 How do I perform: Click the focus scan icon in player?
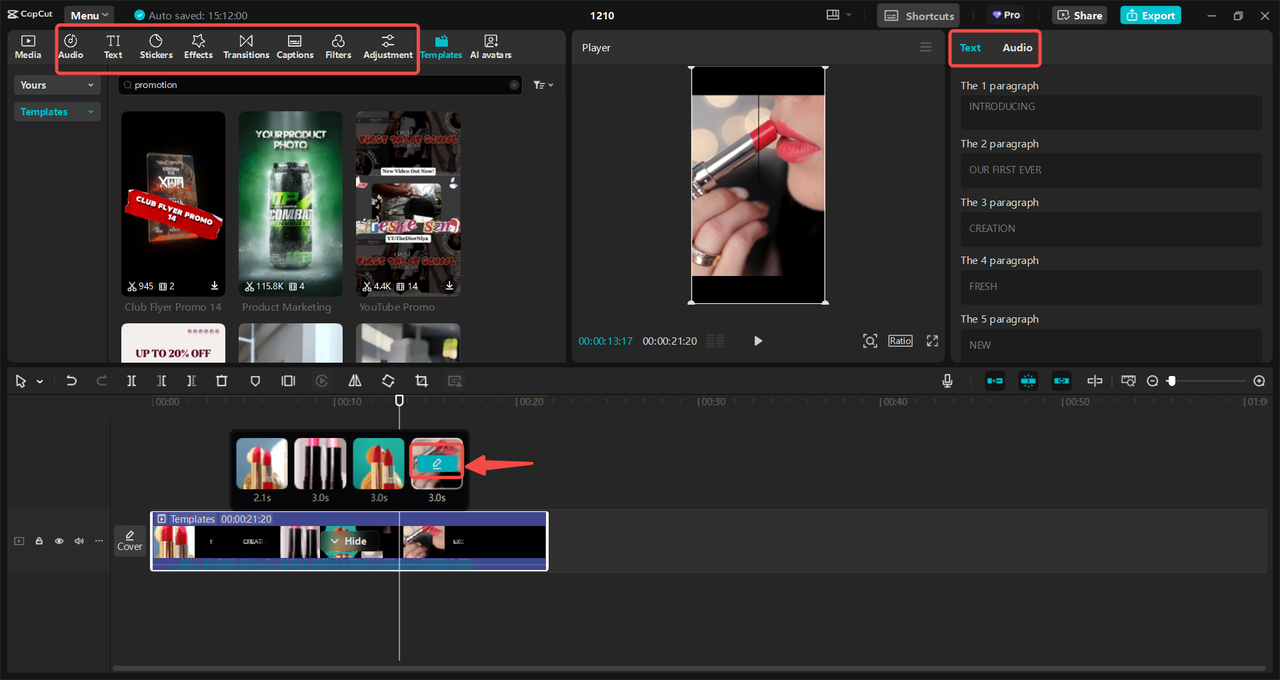coord(870,341)
